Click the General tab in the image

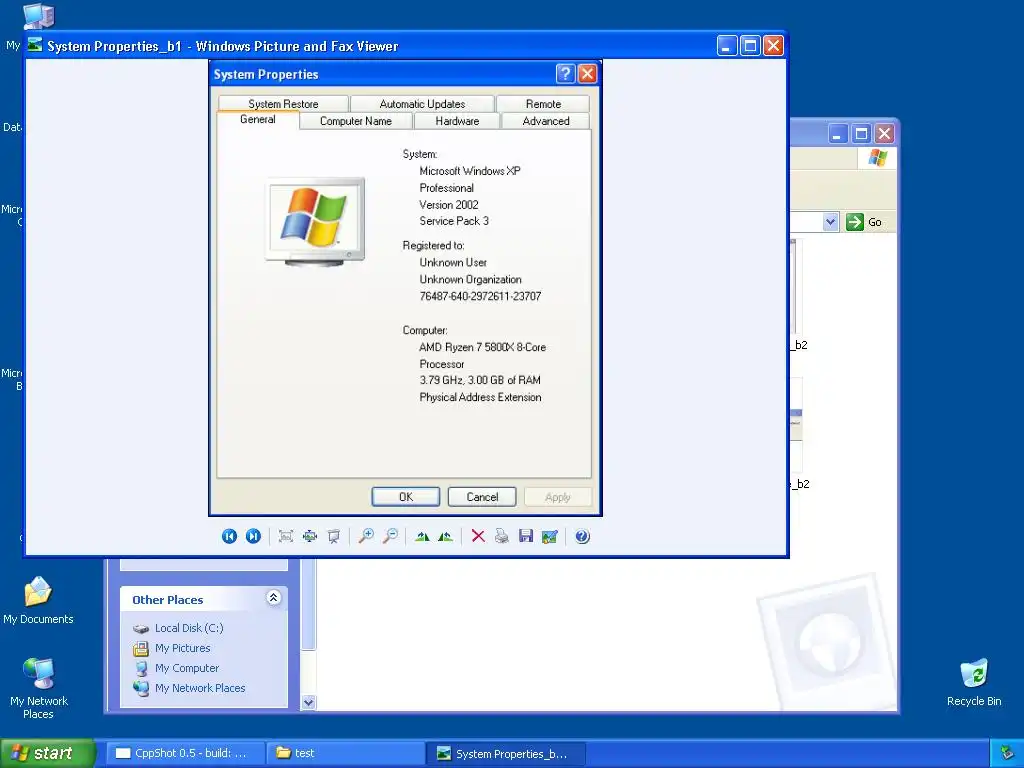pos(257,120)
